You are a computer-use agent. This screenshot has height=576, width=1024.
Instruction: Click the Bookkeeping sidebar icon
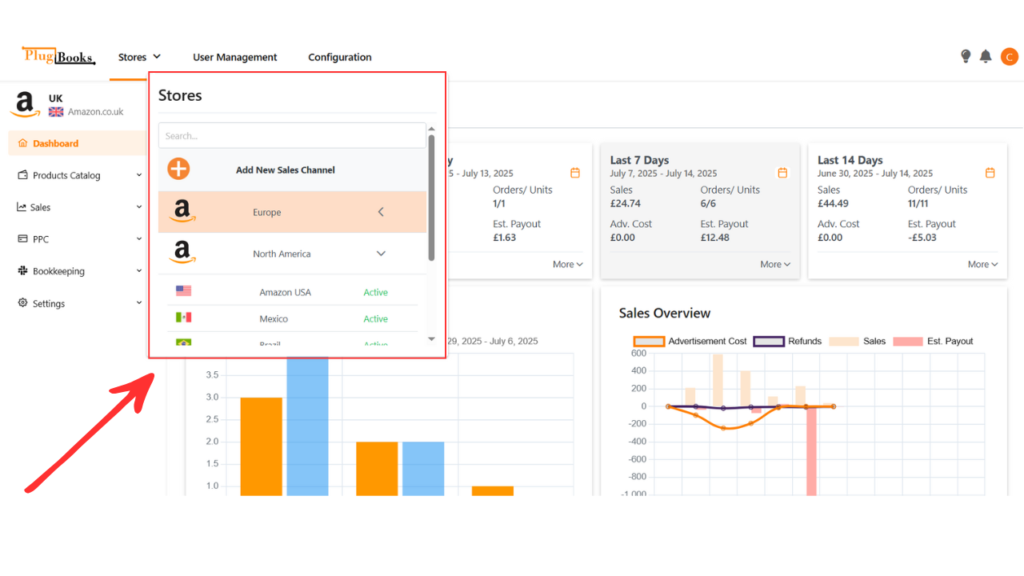pyautogui.click(x=23, y=270)
